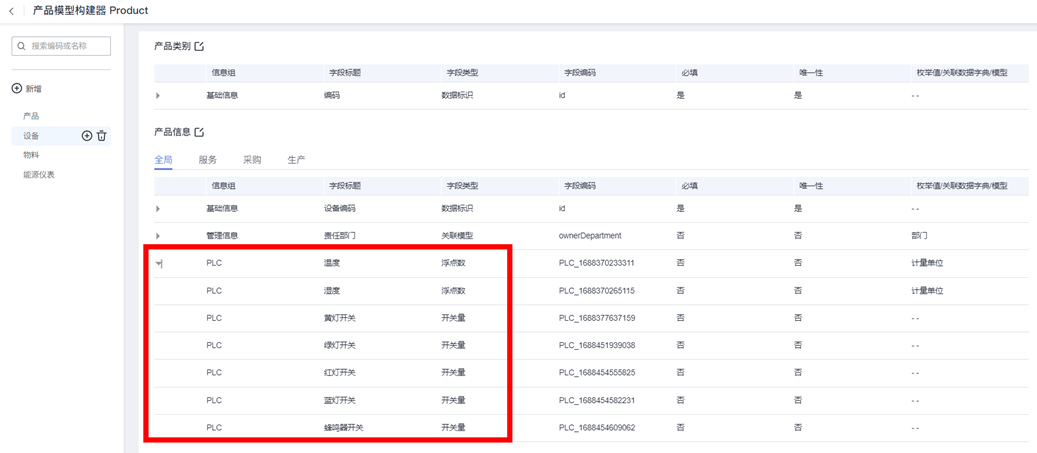The height and width of the screenshot is (453, 1037).
Task: Click the 湿度 field title cell
Action: (331, 290)
